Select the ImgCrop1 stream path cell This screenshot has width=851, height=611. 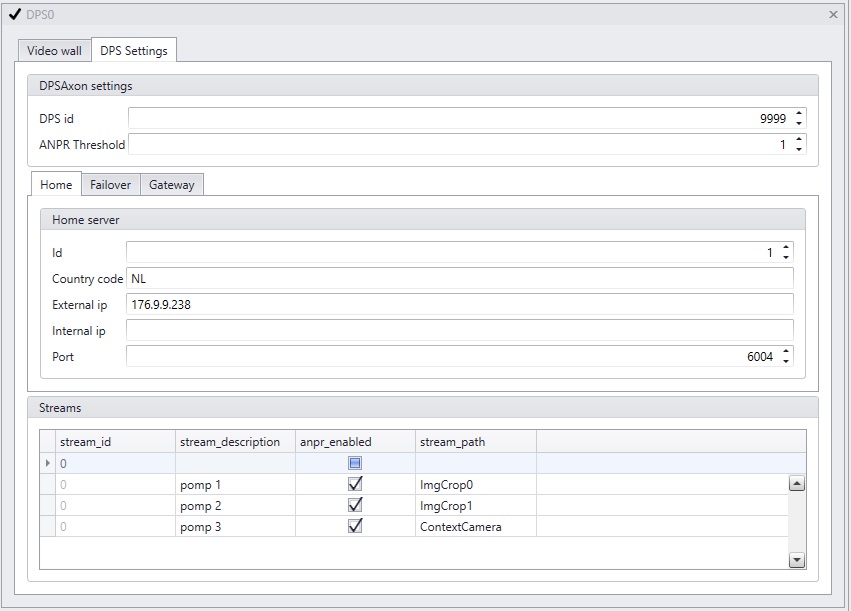coord(476,506)
